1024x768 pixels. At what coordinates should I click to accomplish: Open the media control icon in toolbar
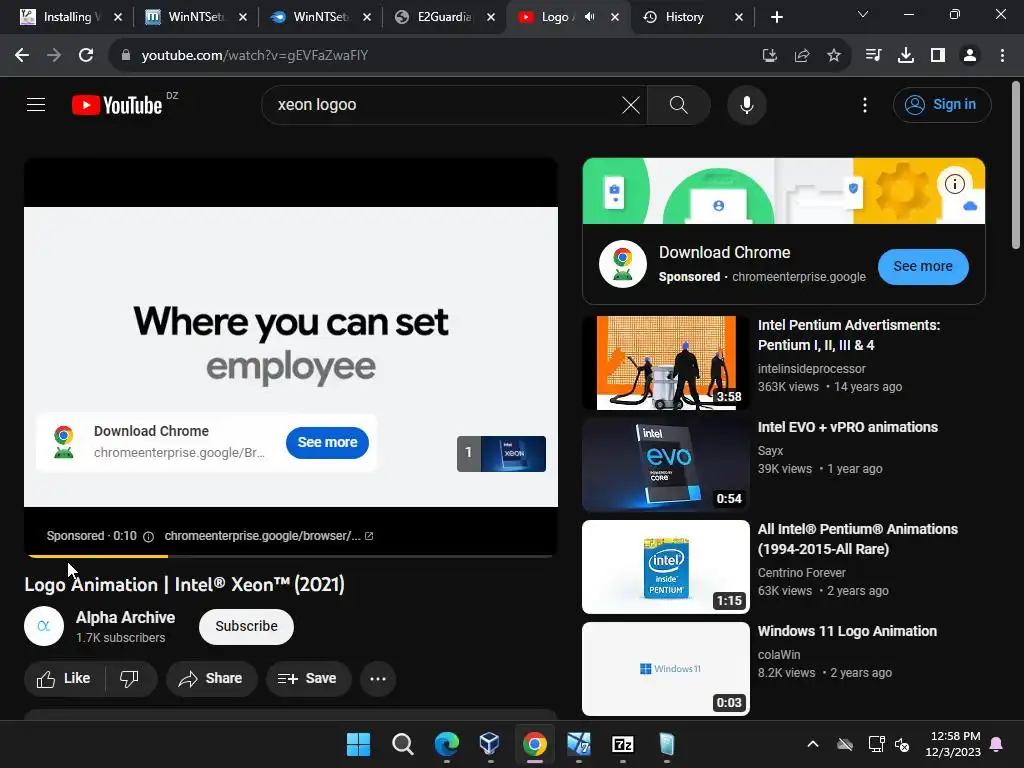873,56
